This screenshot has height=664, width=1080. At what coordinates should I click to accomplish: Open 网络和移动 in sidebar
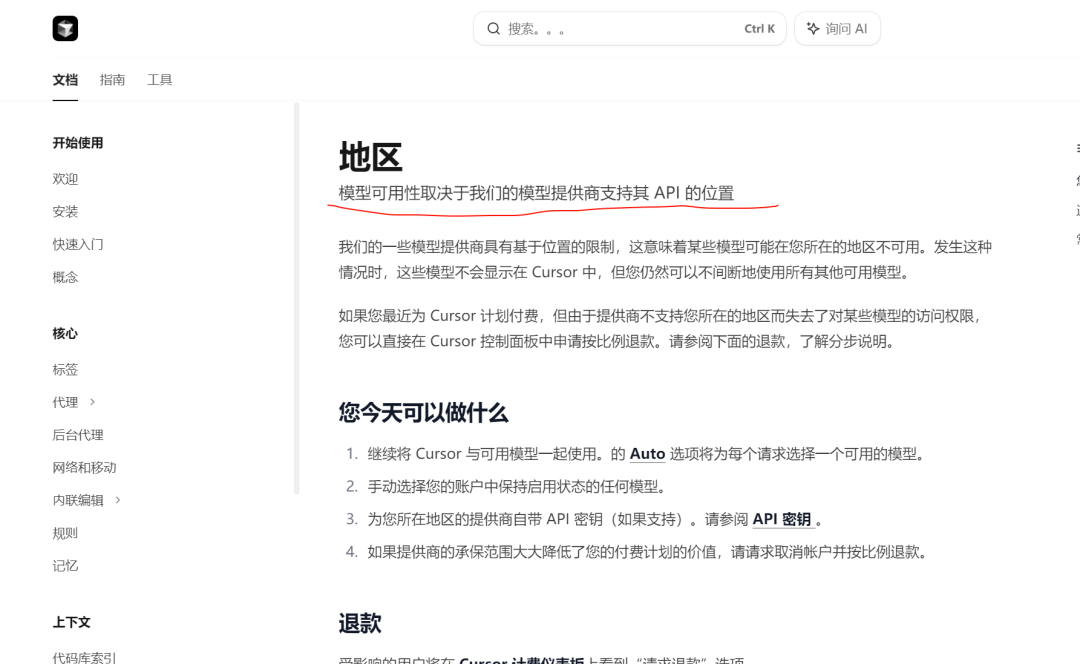coord(85,468)
